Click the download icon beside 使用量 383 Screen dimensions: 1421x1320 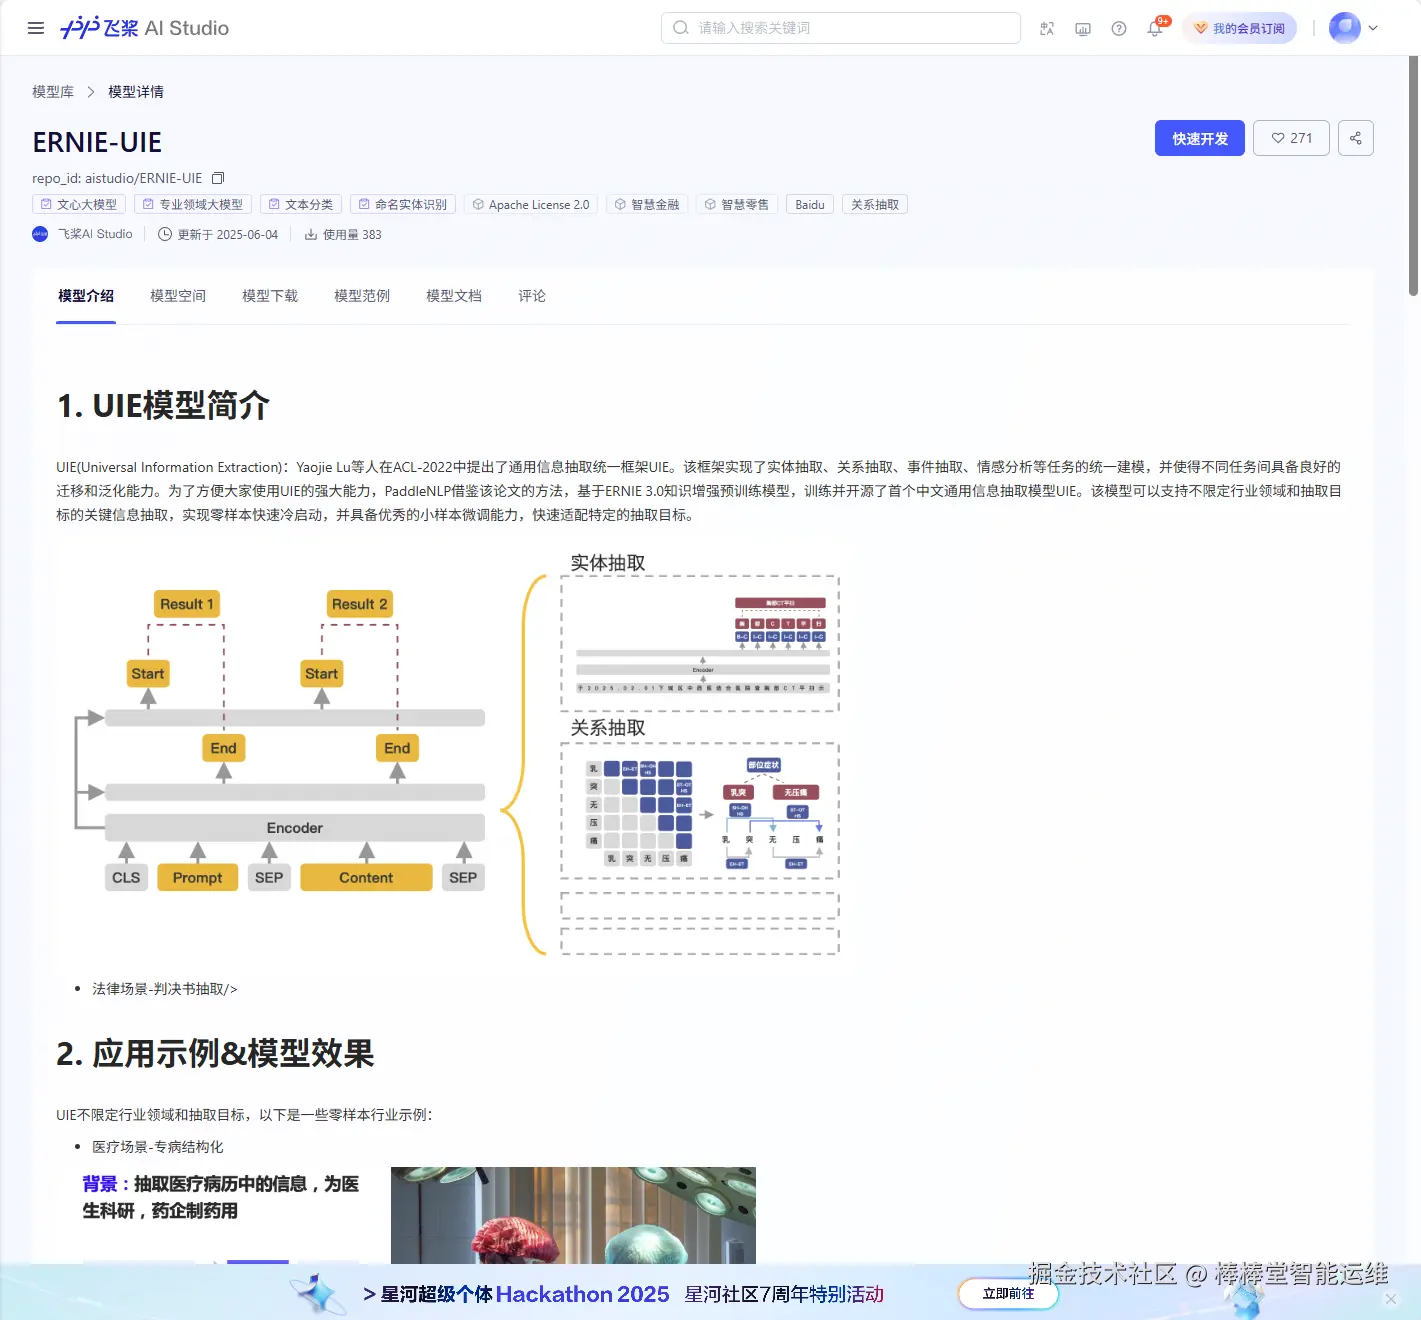pos(311,234)
